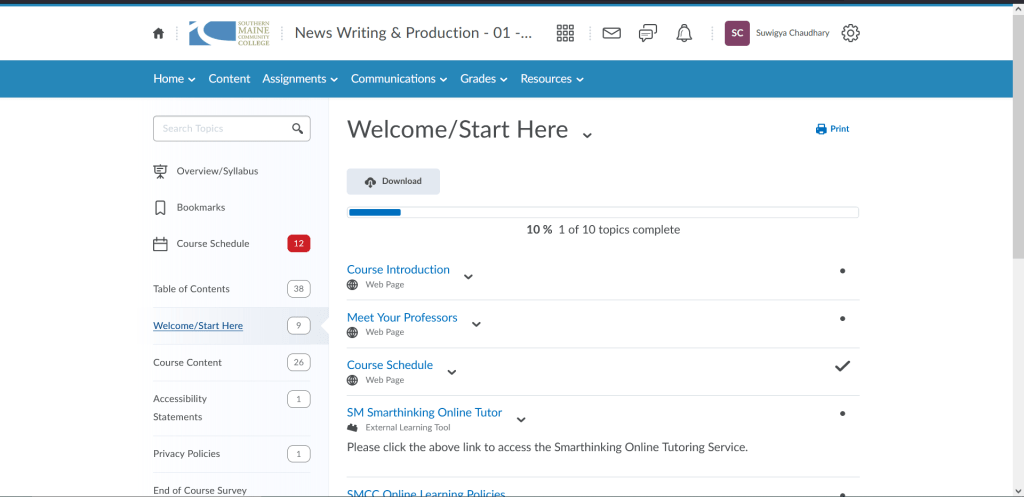Open the Meet Your Professors link
Screen dimensions: 1024x497
click(402, 318)
